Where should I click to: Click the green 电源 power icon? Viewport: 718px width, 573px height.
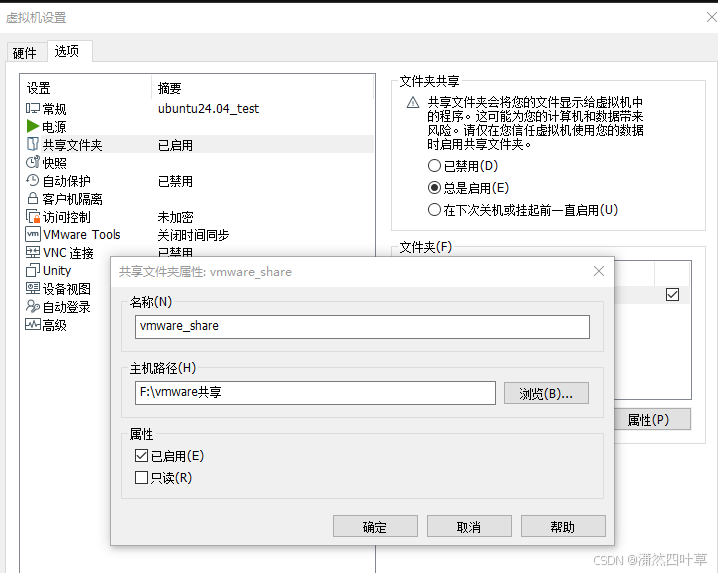click(33, 126)
